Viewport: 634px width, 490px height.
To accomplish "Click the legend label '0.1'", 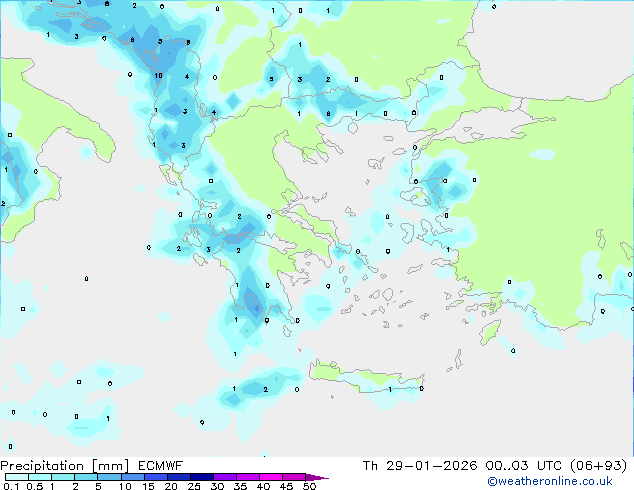I will [11, 486].
